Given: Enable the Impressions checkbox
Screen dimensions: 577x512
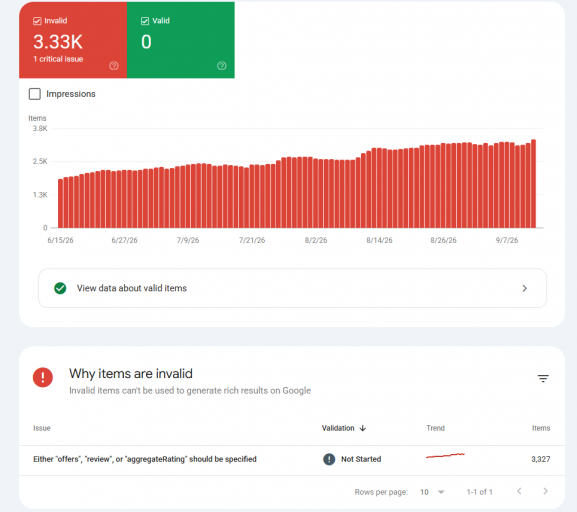Looking at the screenshot, I should 35,94.
